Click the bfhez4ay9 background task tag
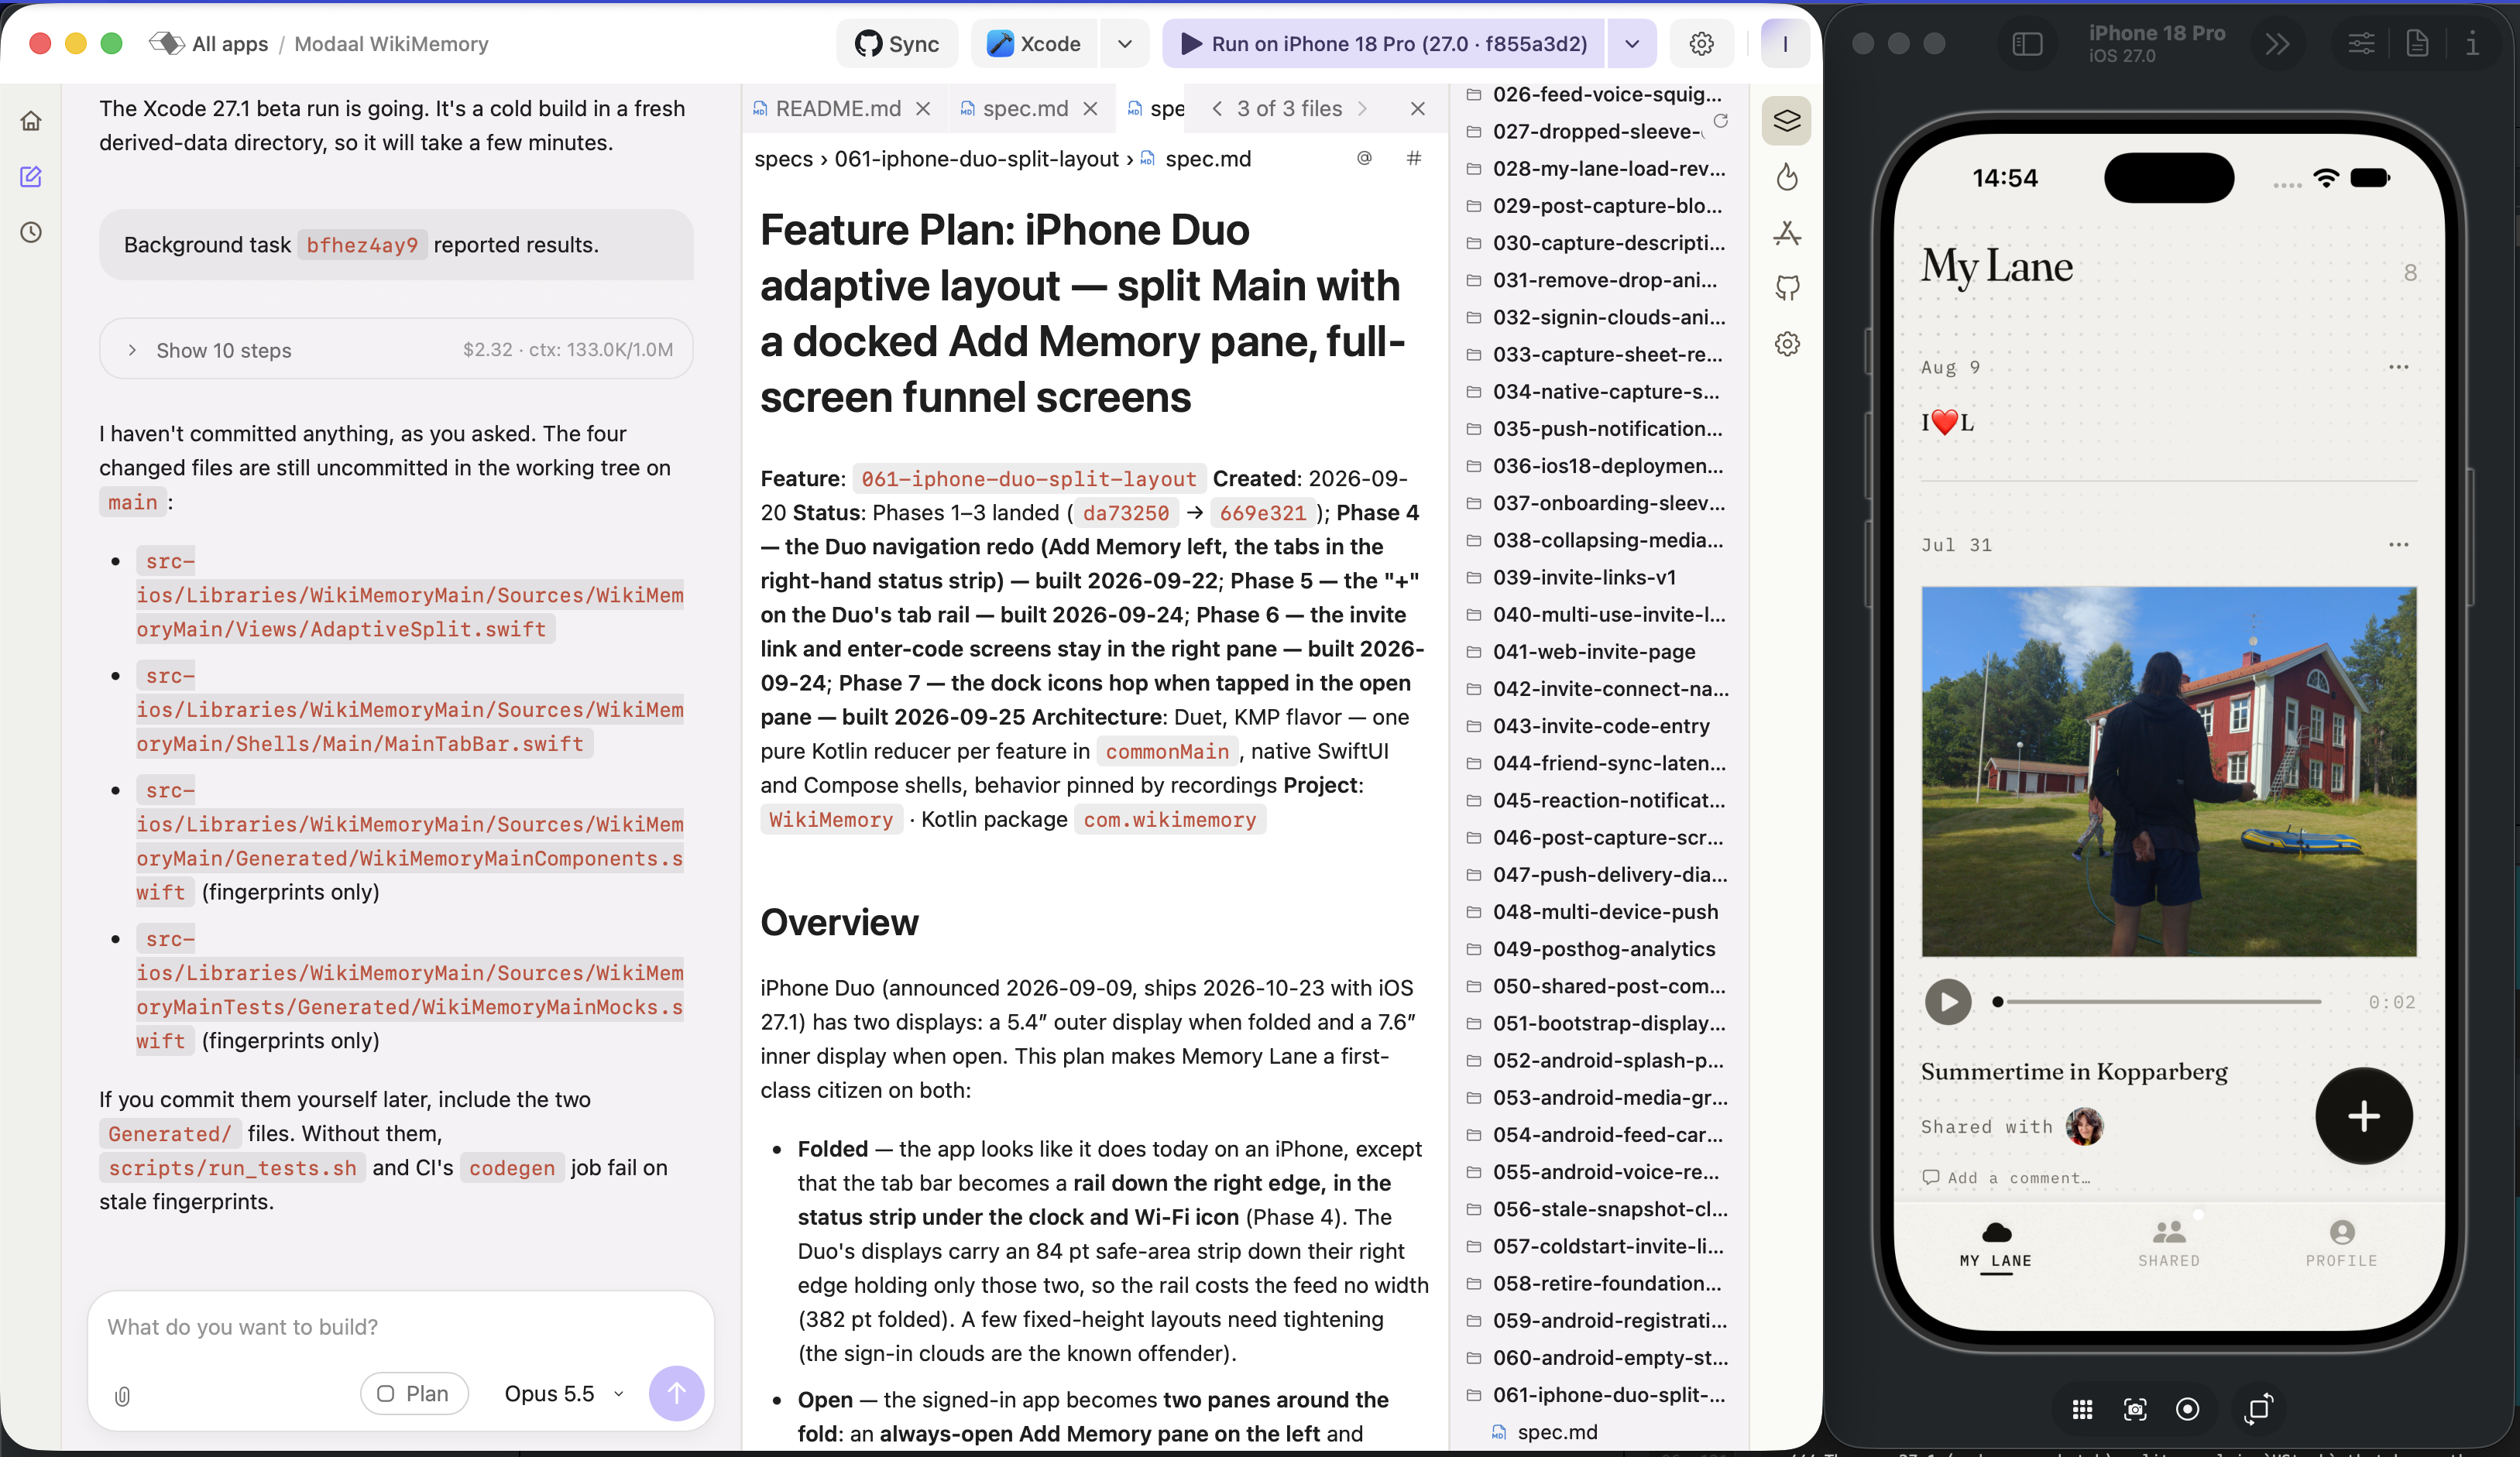Image resolution: width=2520 pixels, height=1457 pixels. [362, 245]
